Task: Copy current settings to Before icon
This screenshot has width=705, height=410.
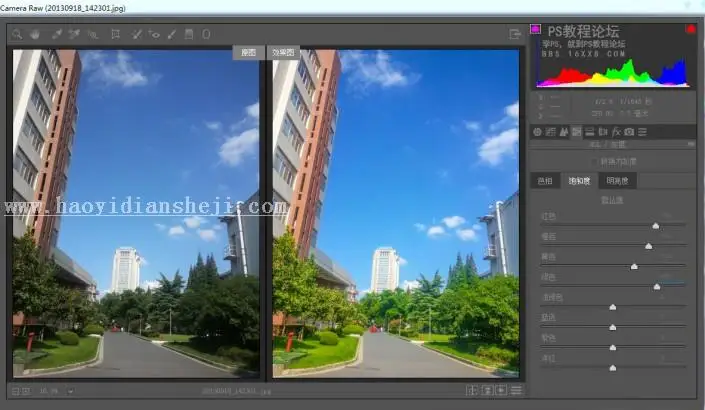Action: tap(501, 390)
